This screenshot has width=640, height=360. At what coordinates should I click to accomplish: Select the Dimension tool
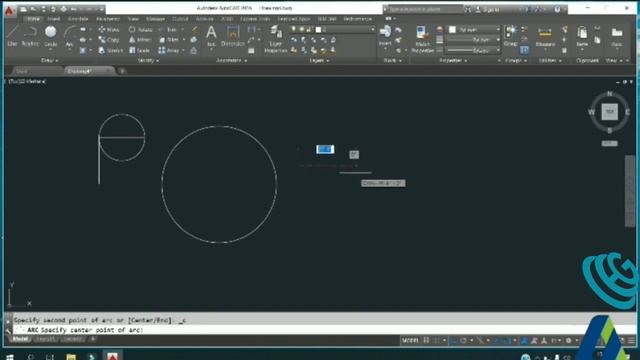pos(233,36)
